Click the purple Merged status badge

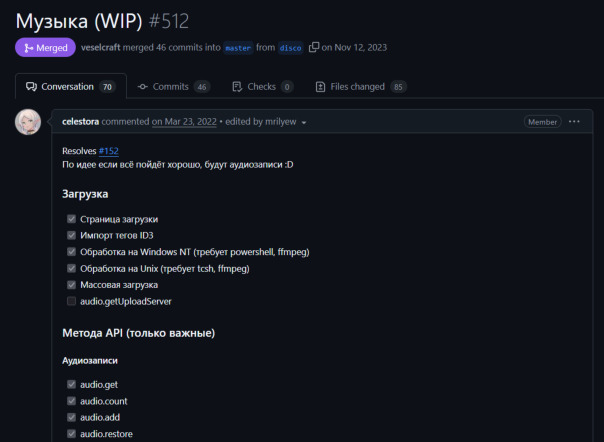click(45, 47)
